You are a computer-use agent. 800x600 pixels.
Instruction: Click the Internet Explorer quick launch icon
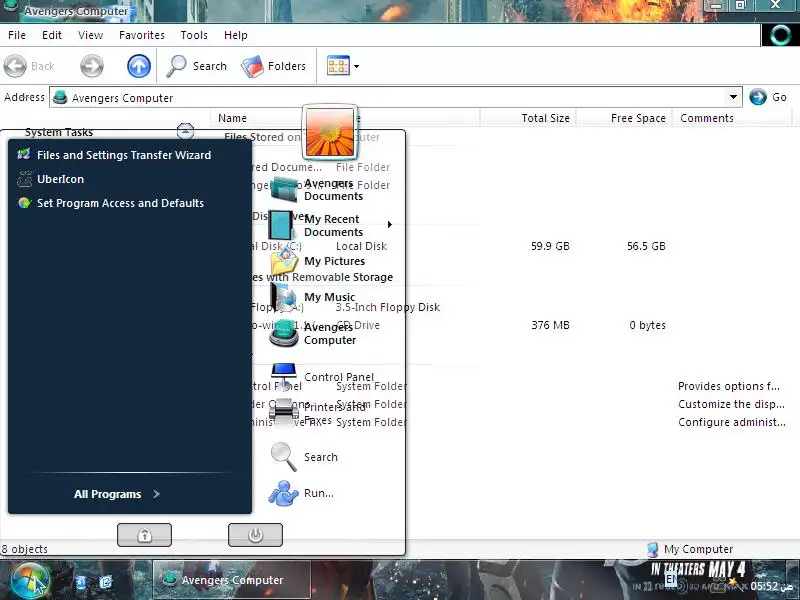pyautogui.click(x=106, y=582)
